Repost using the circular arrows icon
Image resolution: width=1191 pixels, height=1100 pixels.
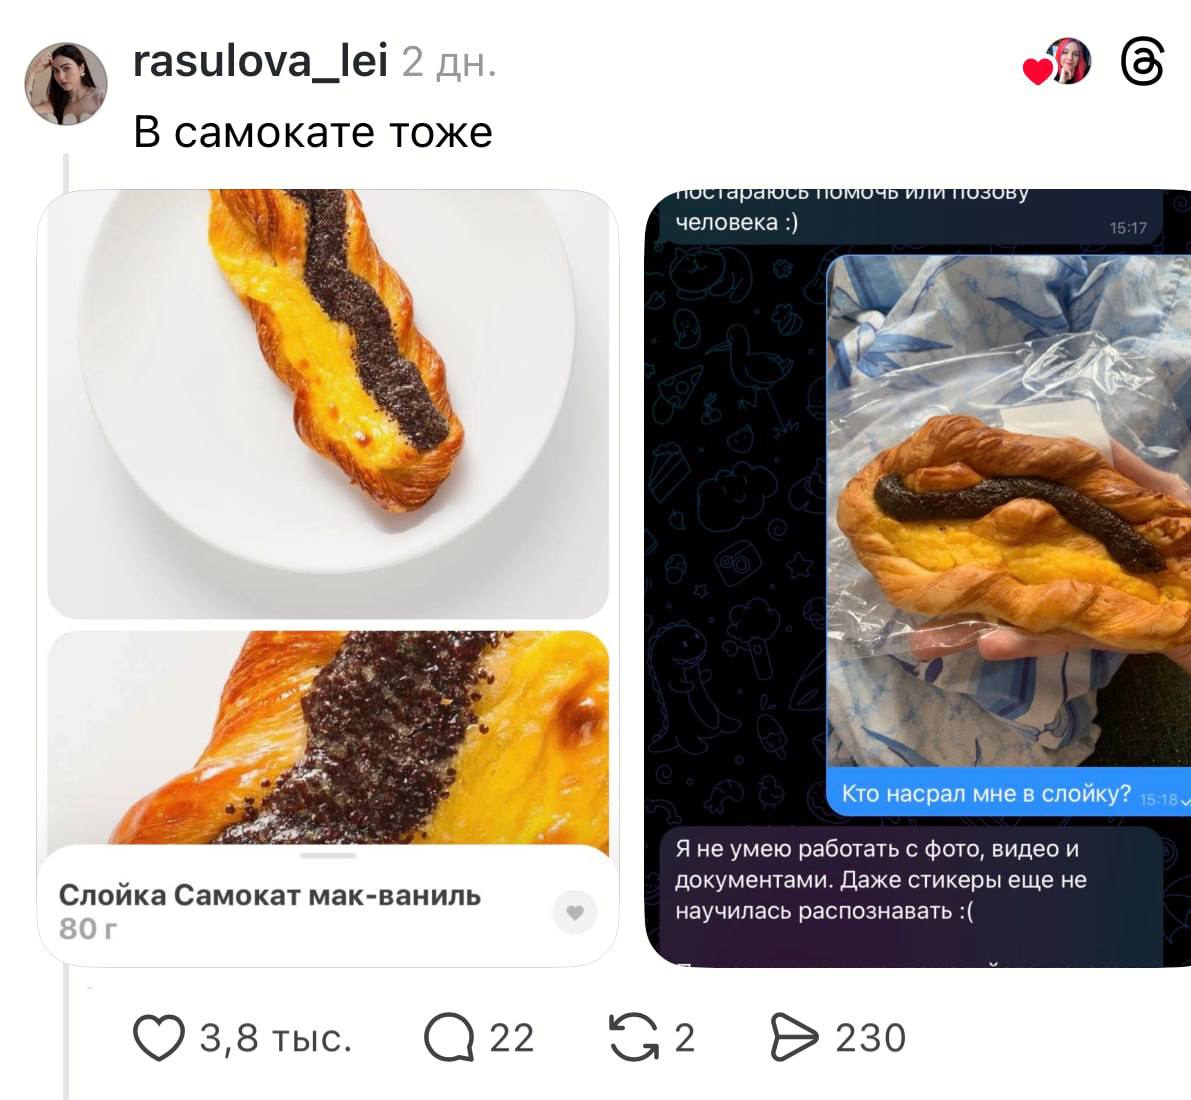634,1037
